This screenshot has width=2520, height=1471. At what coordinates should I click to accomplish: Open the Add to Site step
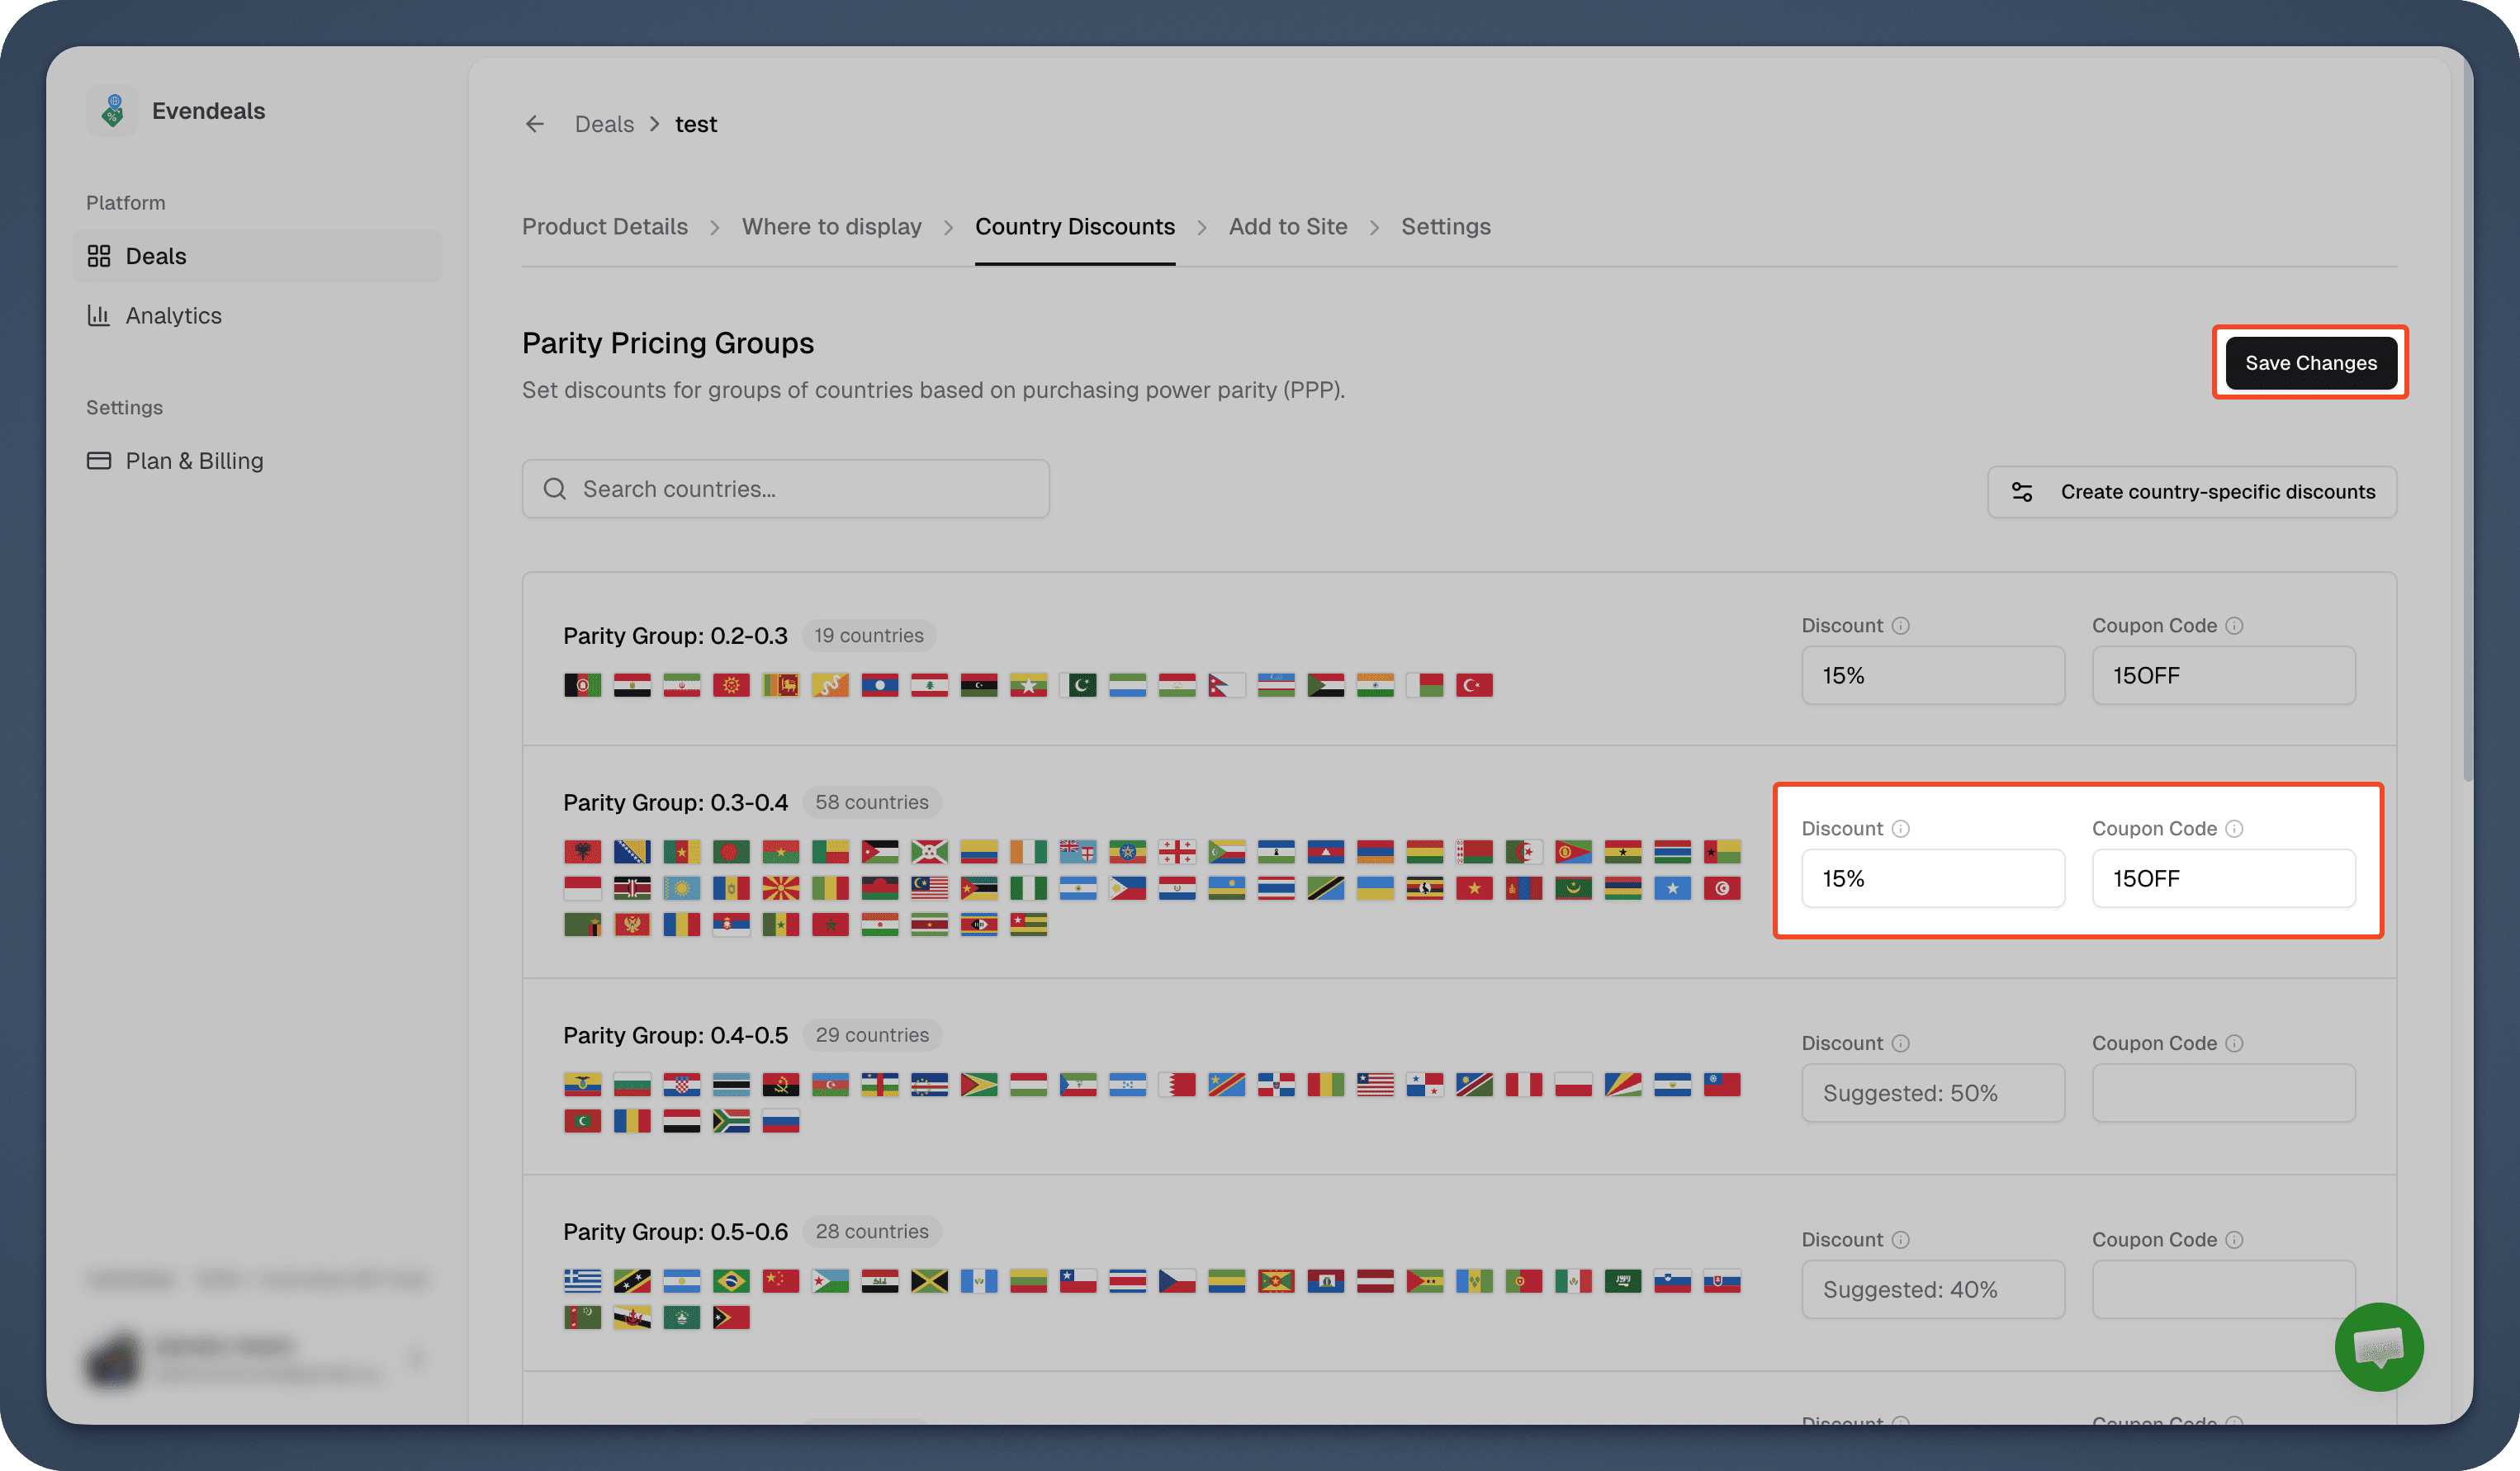point(1288,226)
